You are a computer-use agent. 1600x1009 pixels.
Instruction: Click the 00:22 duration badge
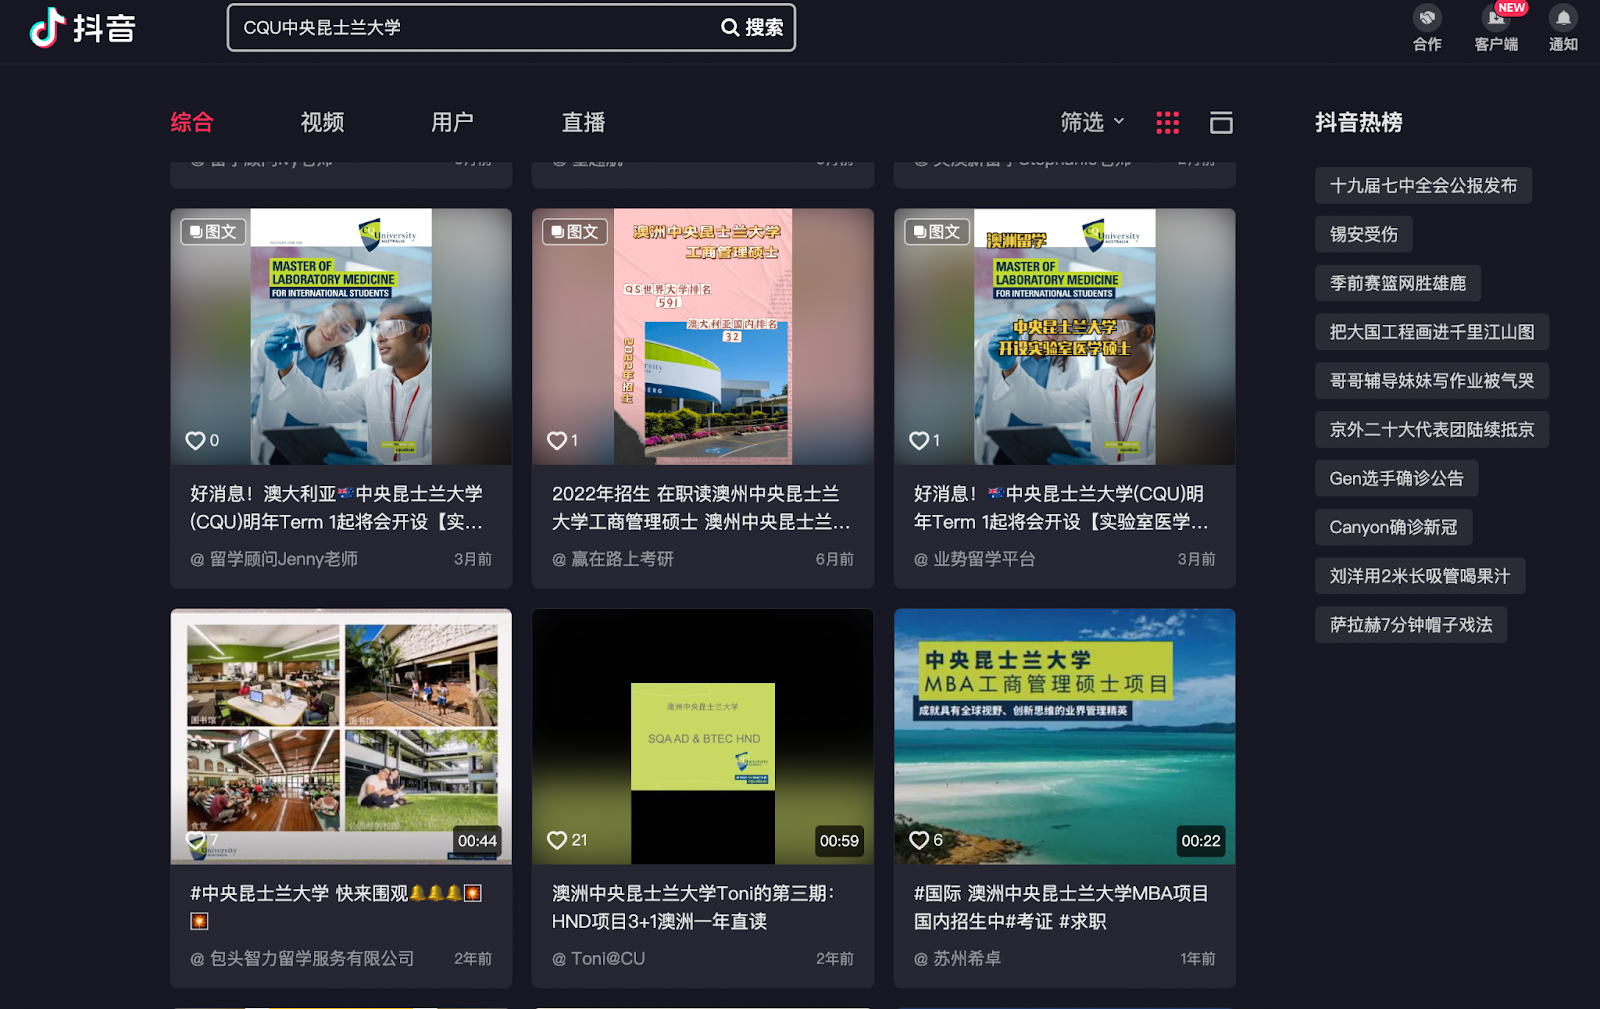tap(1201, 841)
